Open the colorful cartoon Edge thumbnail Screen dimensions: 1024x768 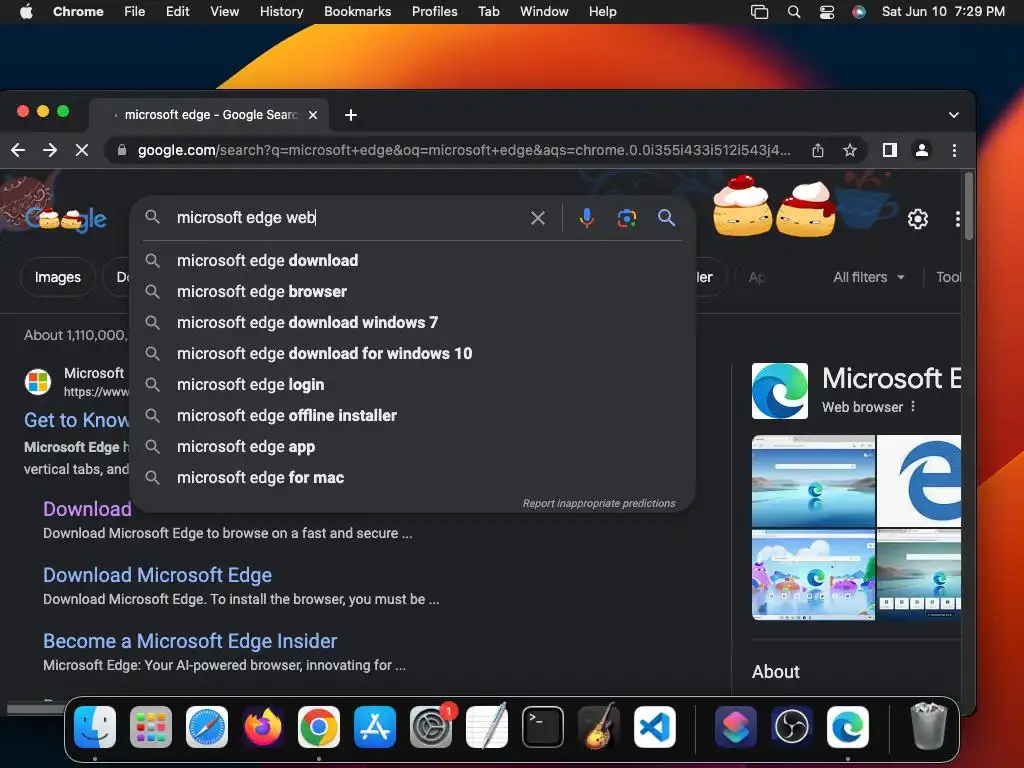pos(813,575)
